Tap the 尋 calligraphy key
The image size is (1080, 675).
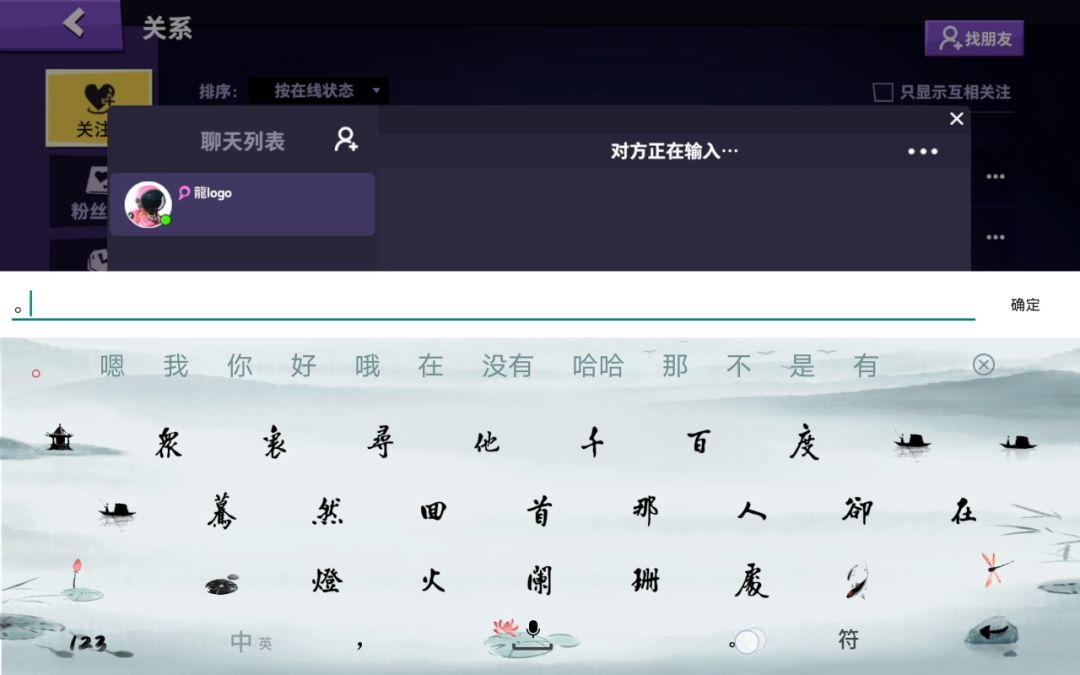coord(380,442)
